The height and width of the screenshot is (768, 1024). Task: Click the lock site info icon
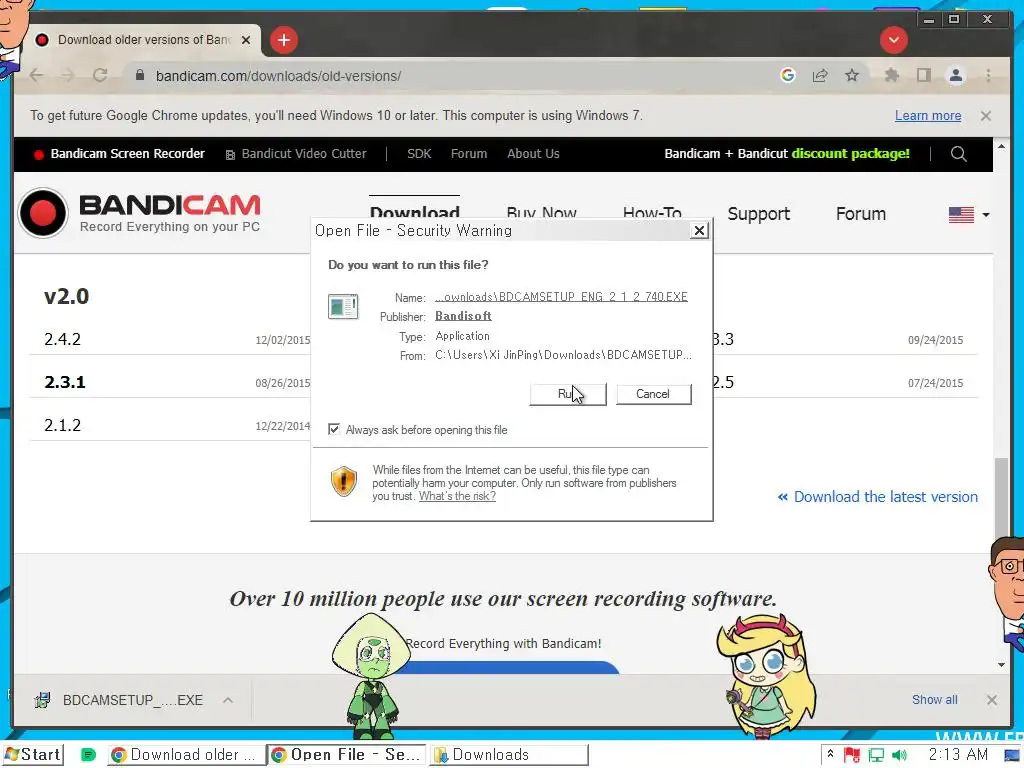(139, 76)
